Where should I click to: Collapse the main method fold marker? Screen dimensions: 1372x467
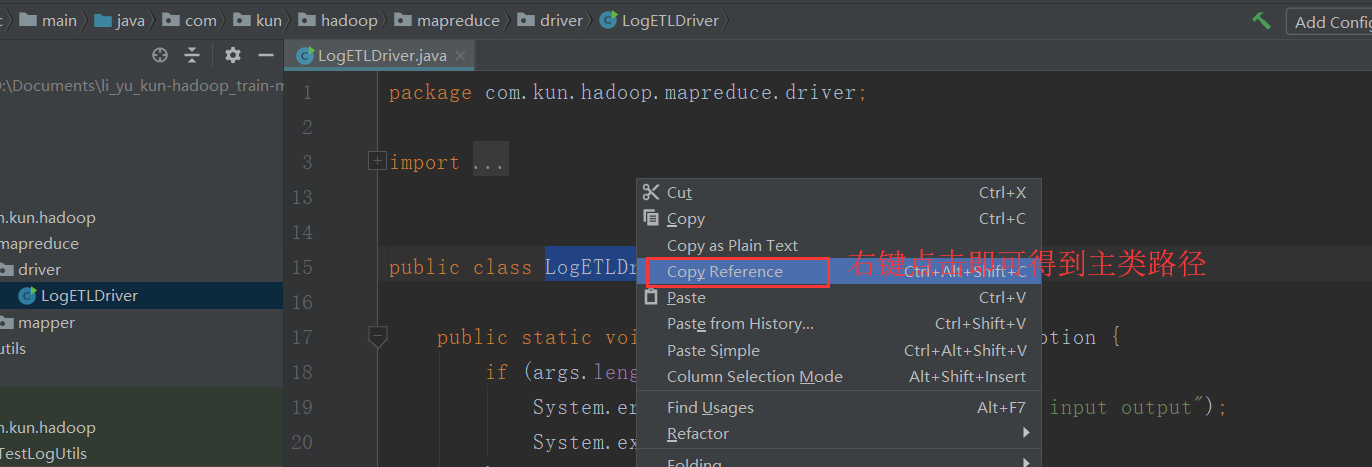pos(378,338)
